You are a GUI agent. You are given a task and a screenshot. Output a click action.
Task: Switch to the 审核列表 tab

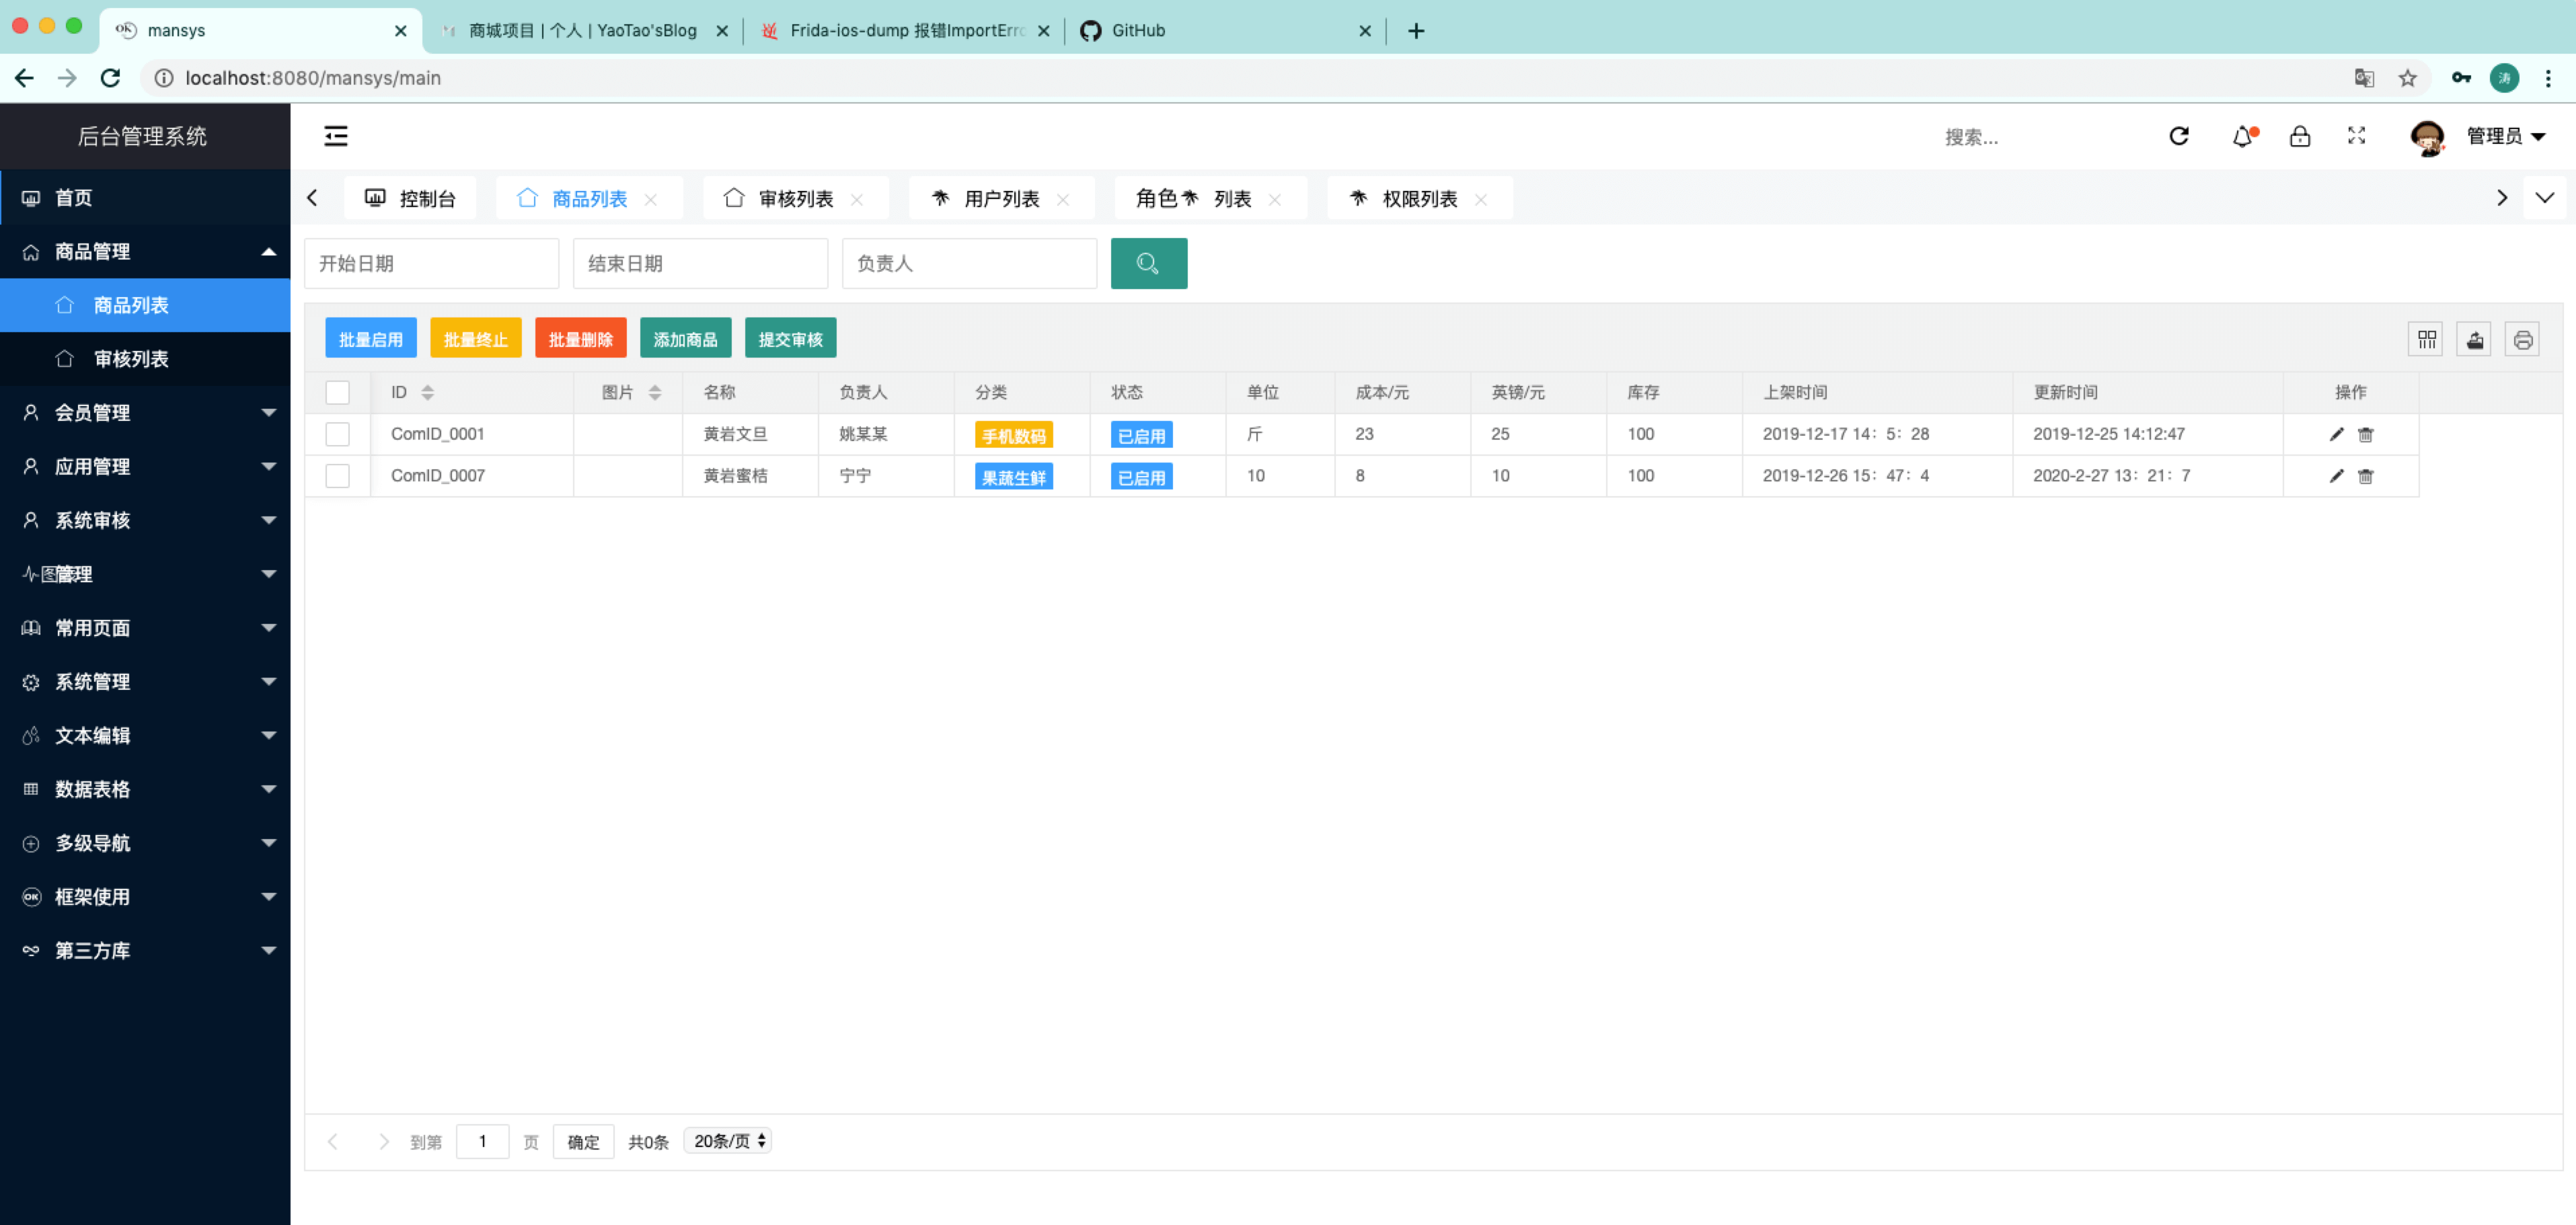pyautogui.click(x=795, y=198)
